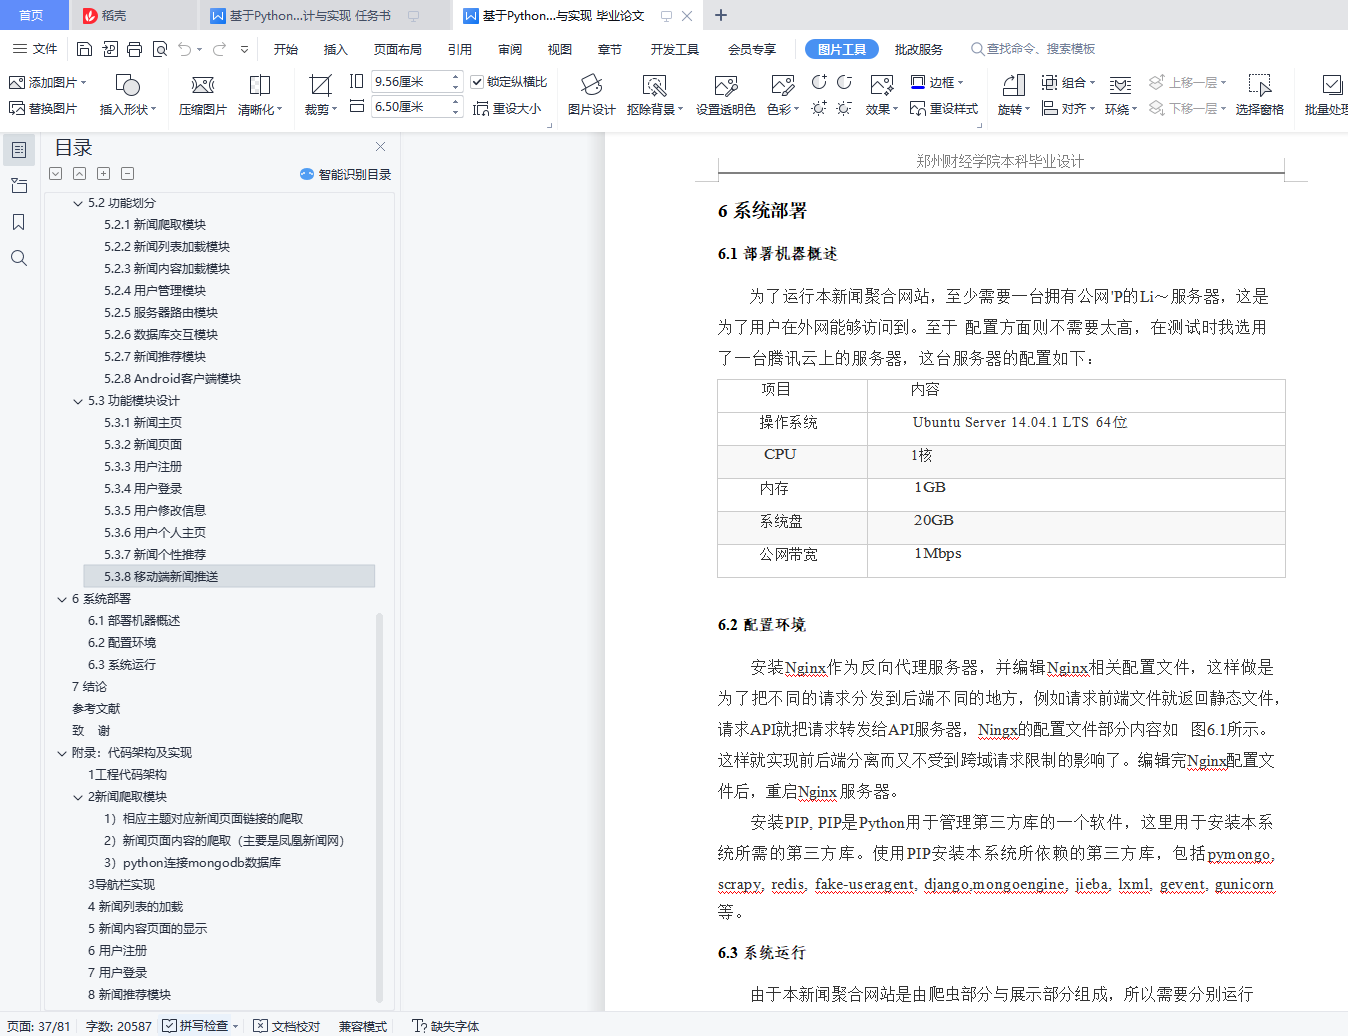The width and height of the screenshot is (1348, 1036).
Task: Jump to 参考文献 in the outline
Action: (96, 709)
